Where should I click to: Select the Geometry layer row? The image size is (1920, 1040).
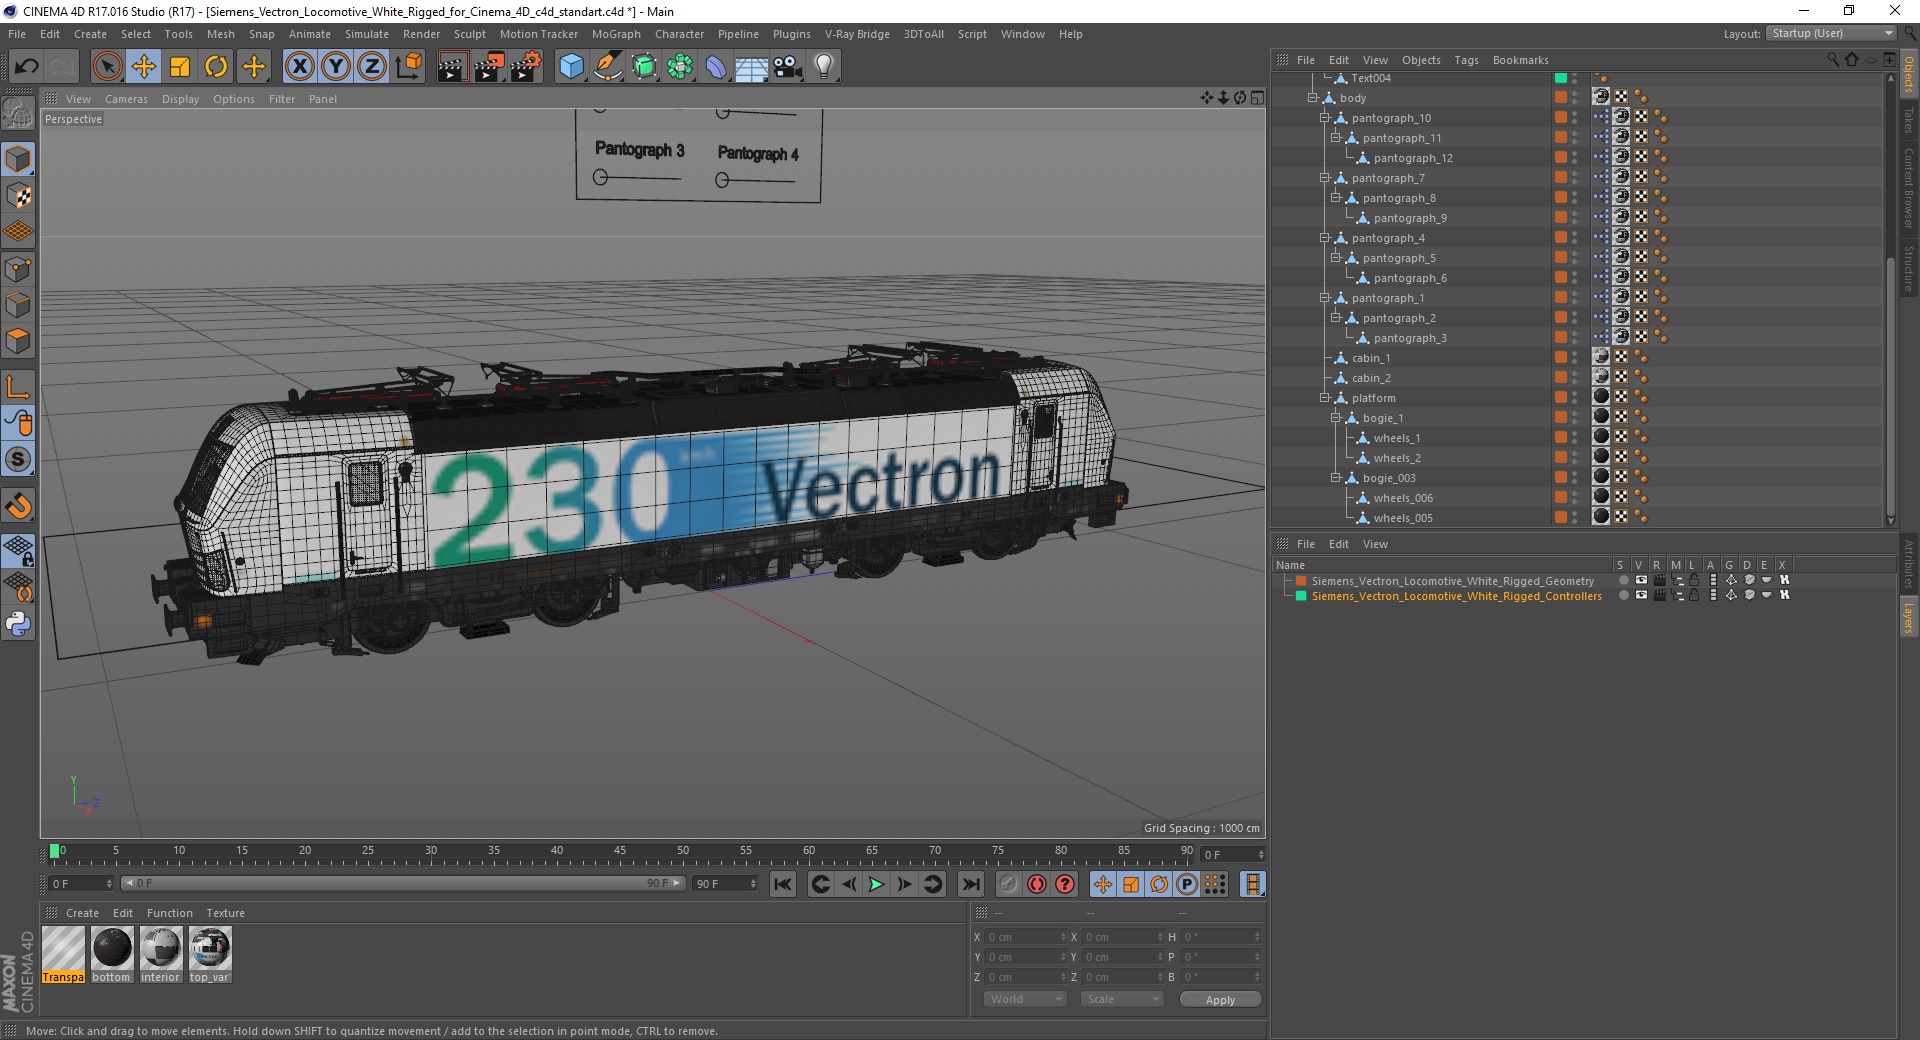tap(1452, 581)
